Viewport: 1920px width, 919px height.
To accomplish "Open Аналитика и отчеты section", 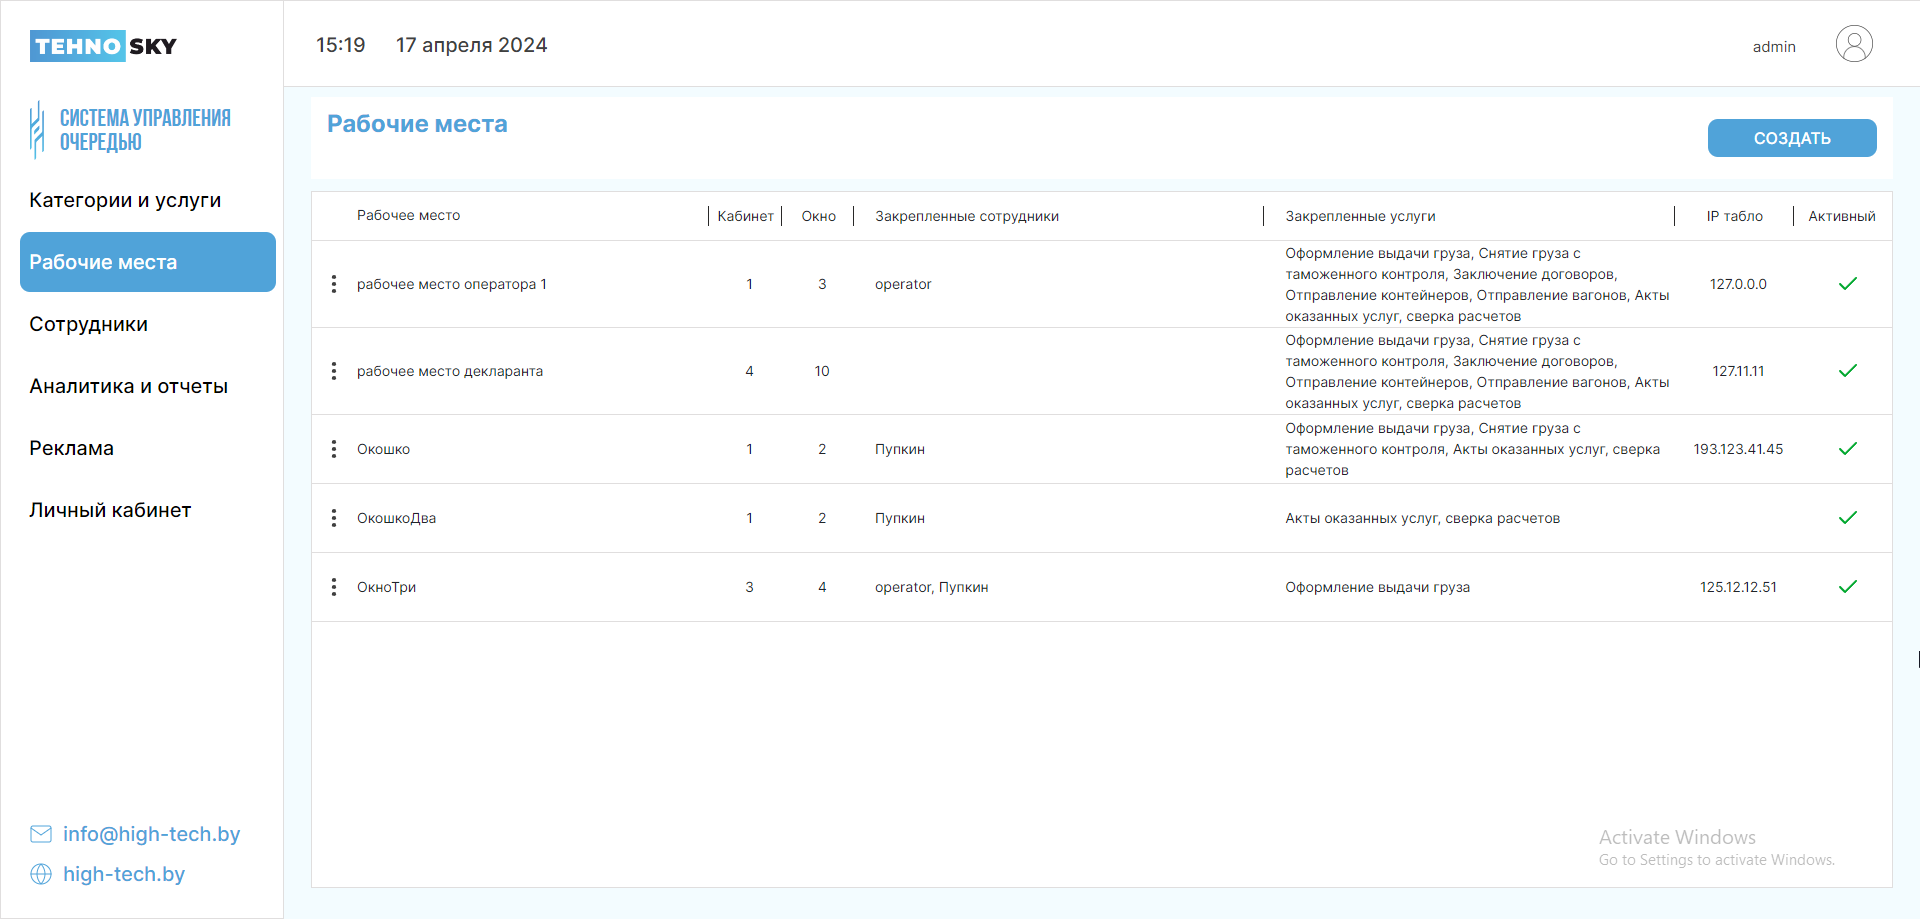I will (x=129, y=386).
